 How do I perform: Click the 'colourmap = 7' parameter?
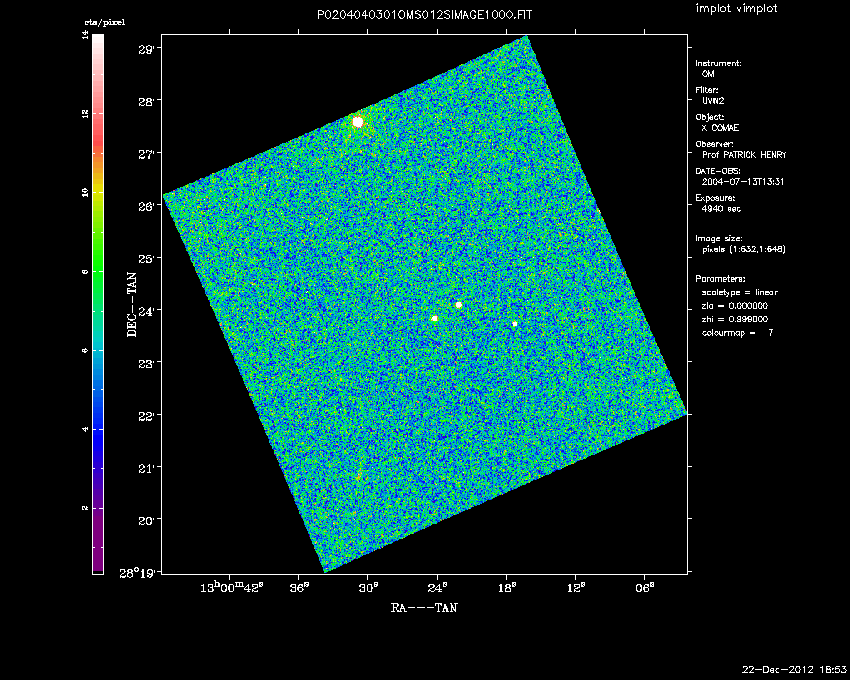point(737,331)
